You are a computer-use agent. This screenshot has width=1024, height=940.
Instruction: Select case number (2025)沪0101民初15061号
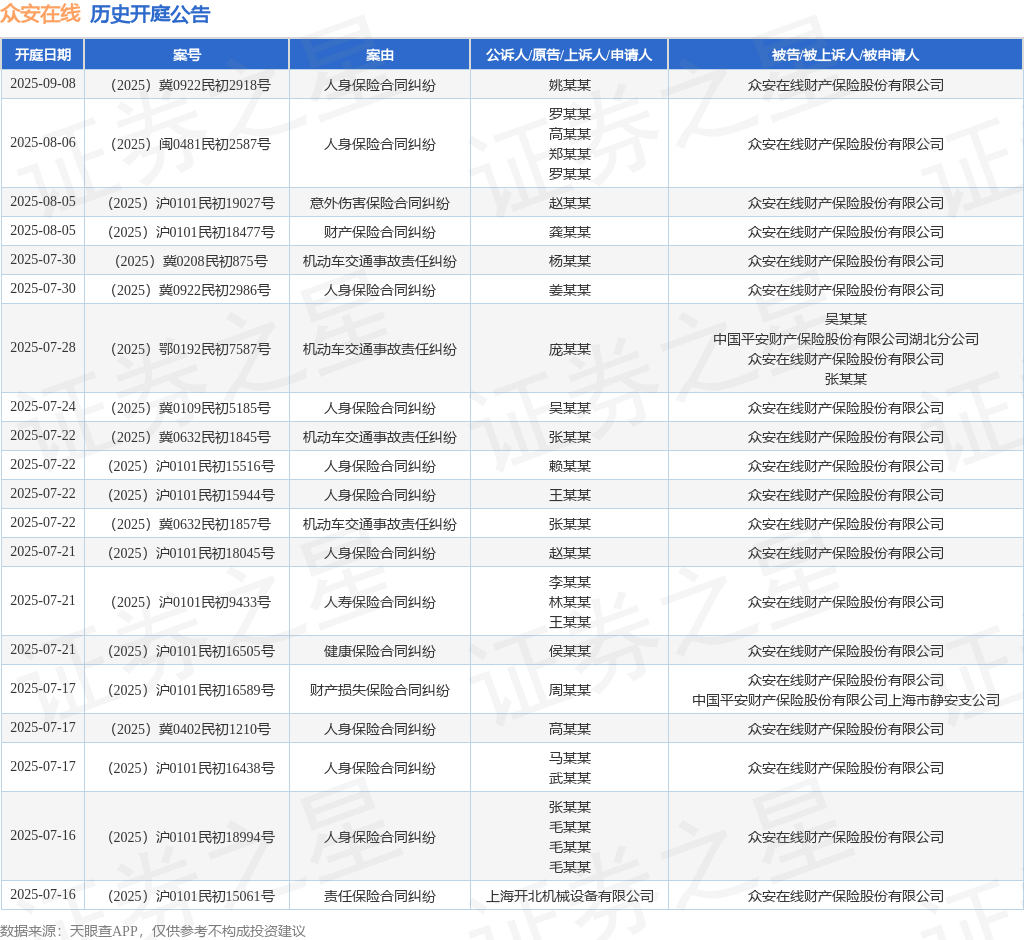[191, 896]
